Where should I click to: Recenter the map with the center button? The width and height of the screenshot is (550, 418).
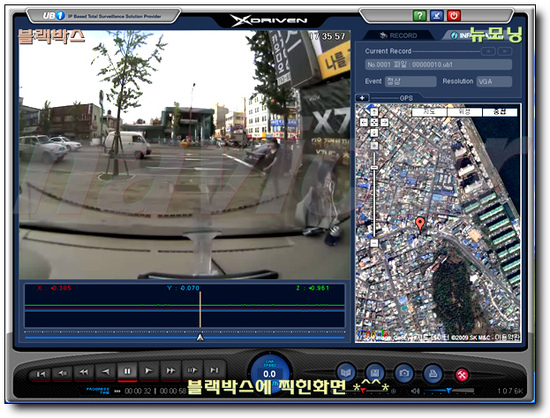click(374, 122)
